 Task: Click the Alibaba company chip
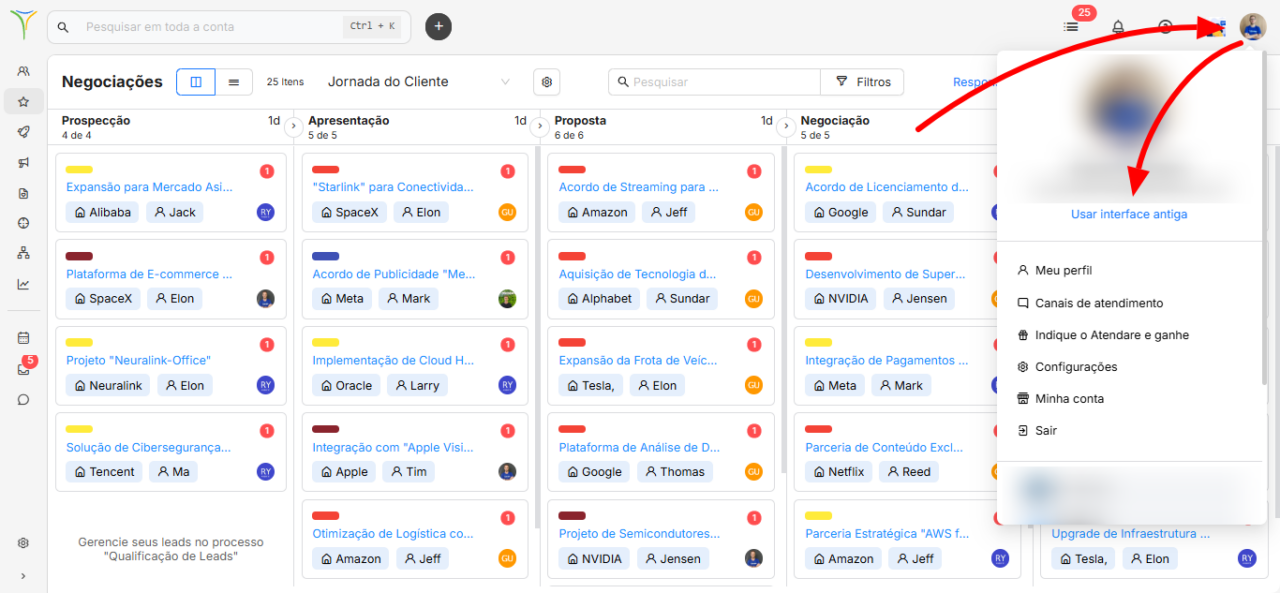[103, 212]
